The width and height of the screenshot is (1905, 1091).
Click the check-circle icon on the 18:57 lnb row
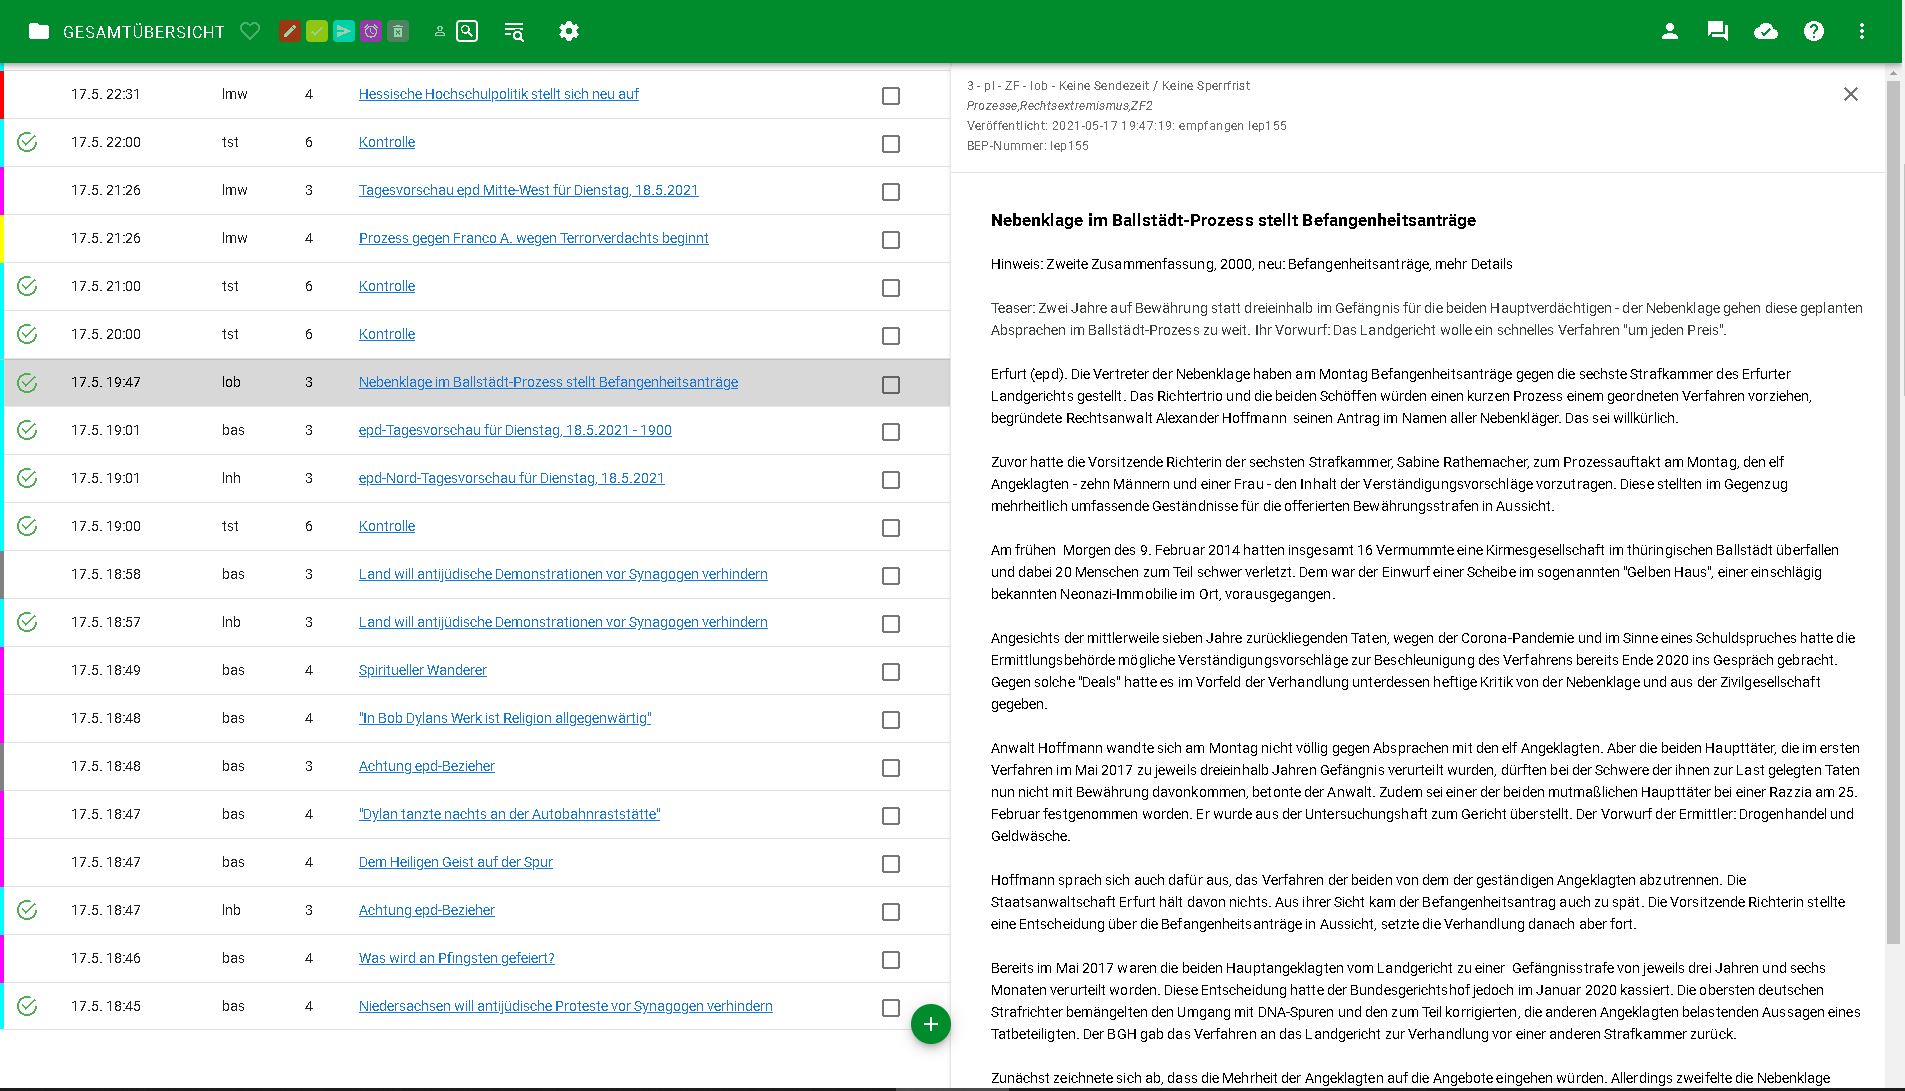(x=27, y=622)
